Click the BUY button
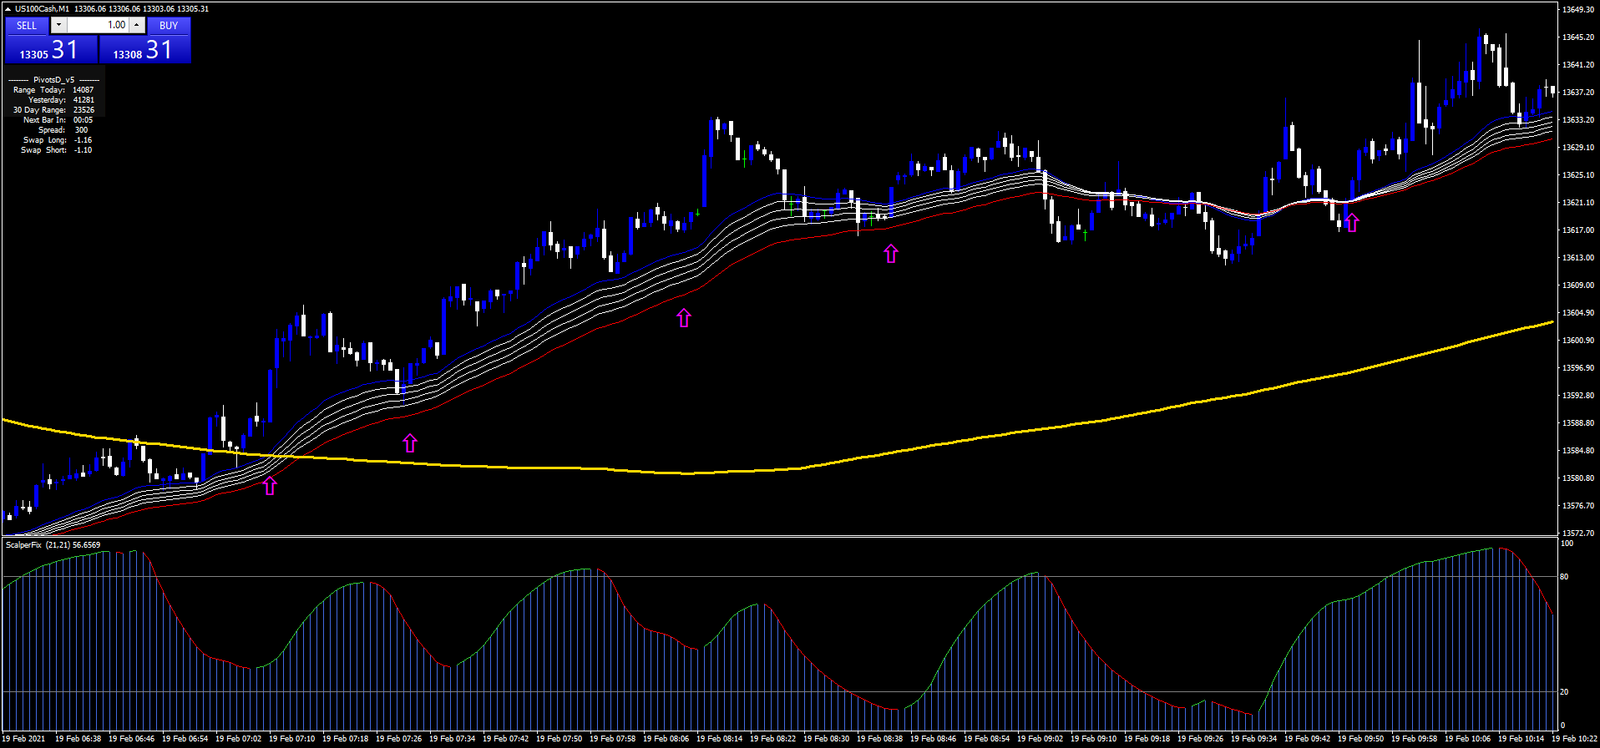This screenshot has width=1600, height=748. (x=169, y=25)
